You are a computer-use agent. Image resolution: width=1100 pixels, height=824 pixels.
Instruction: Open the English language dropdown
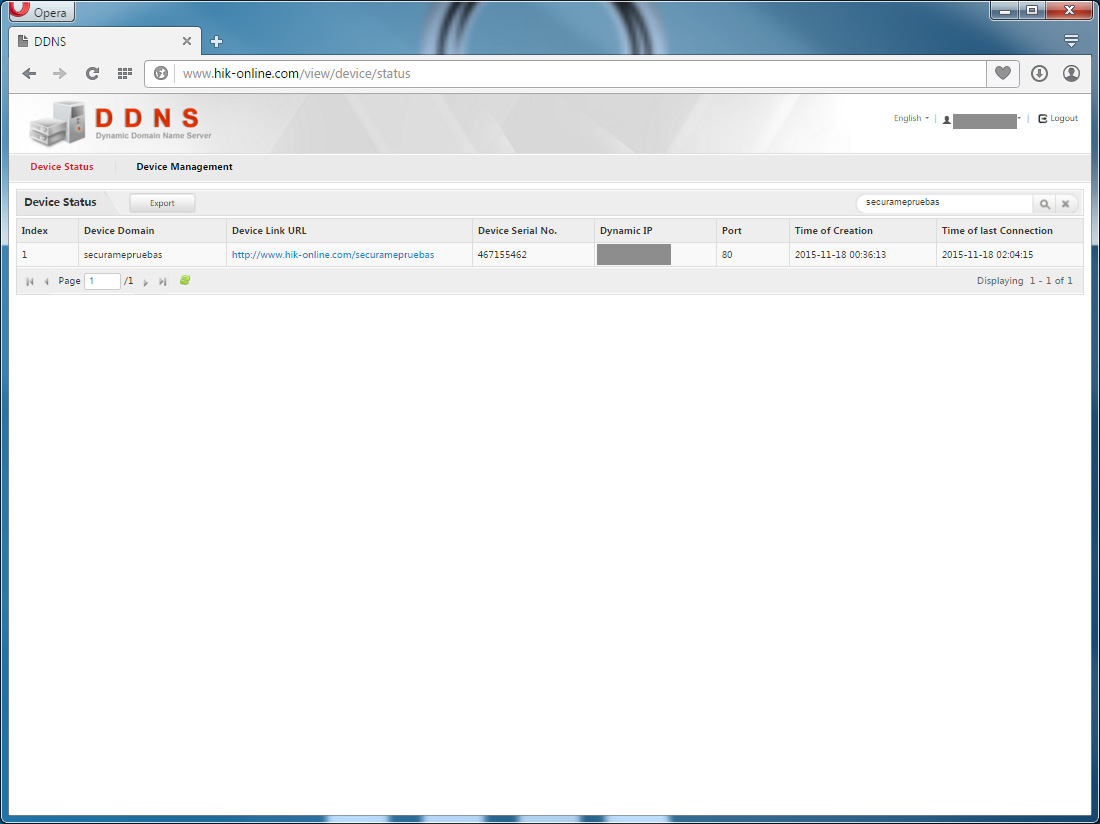pos(911,119)
